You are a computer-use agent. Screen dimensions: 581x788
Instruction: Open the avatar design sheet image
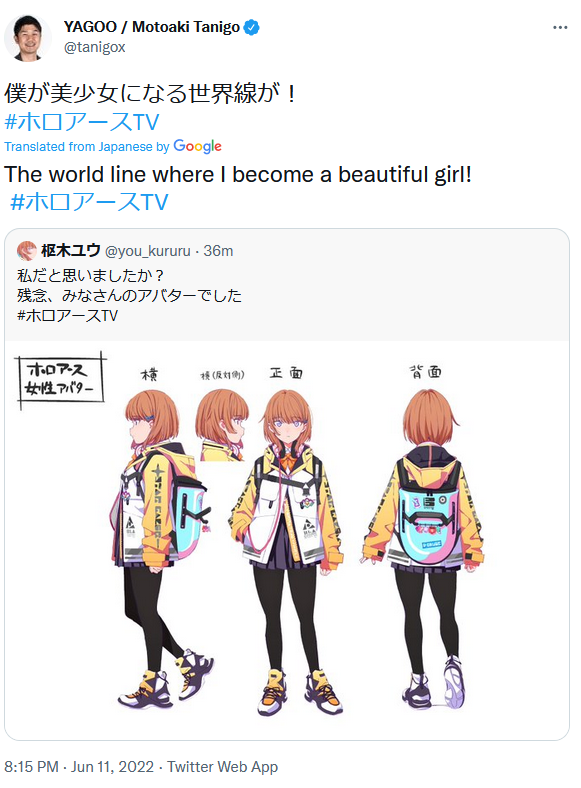[x=287, y=540]
